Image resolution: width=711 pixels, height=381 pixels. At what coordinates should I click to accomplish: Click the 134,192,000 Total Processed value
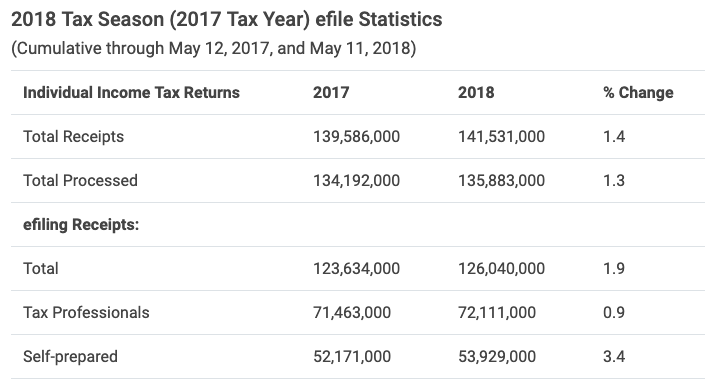point(356,181)
